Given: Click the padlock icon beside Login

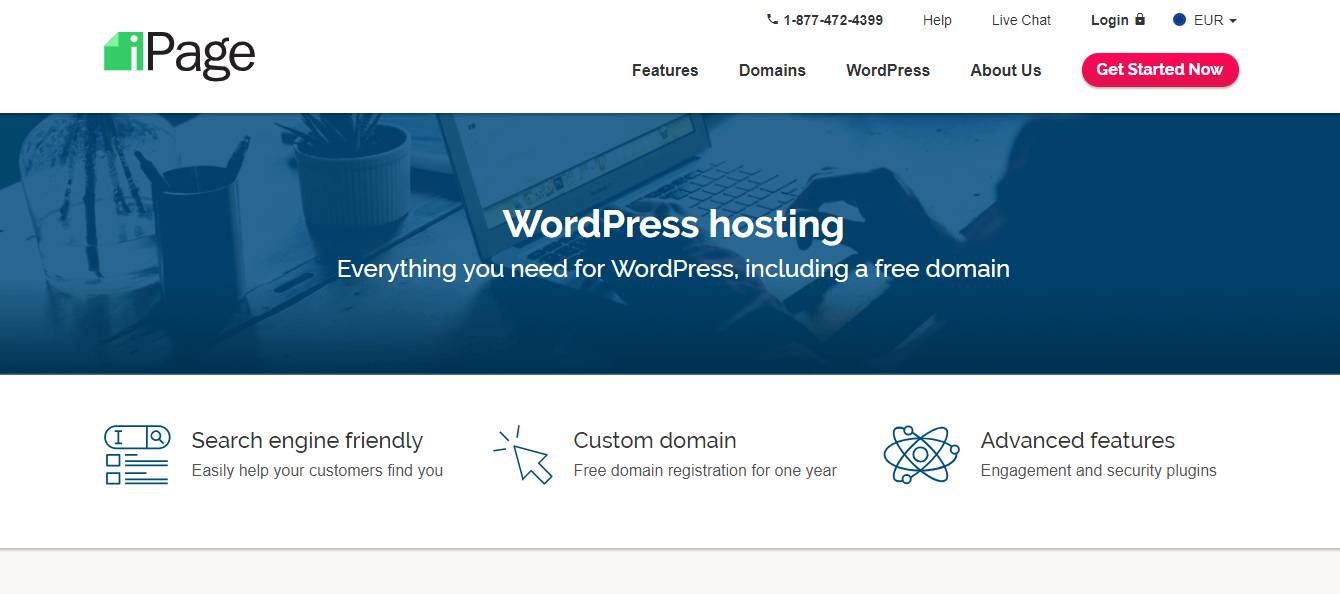Looking at the screenshot, I should (x=1140, y=19).
